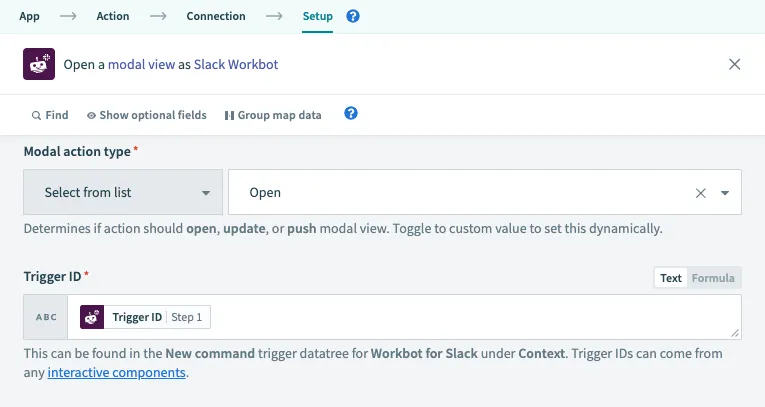Toggle Group map data
The height and width of the screenshot is (407, 765).
273,115
